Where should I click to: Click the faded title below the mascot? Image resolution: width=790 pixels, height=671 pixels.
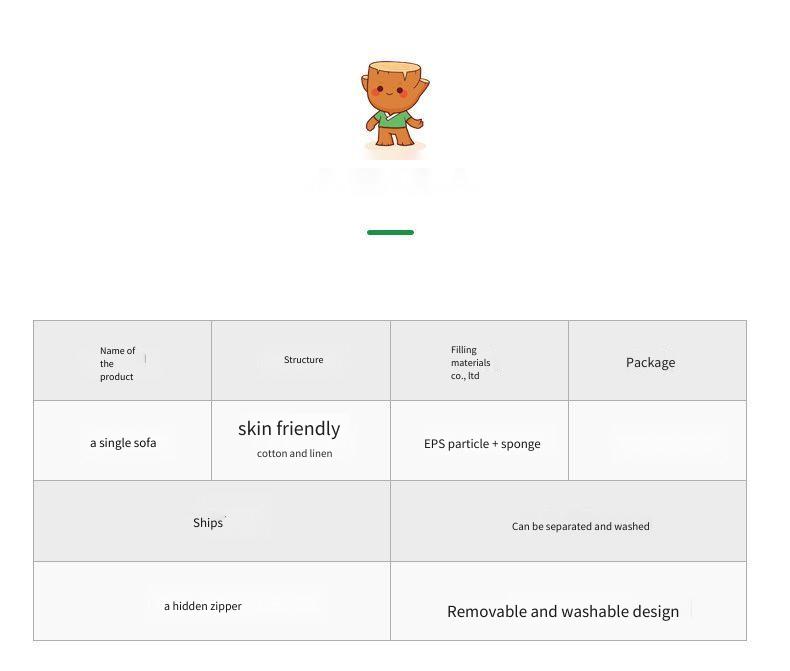[x=390, y=180]
